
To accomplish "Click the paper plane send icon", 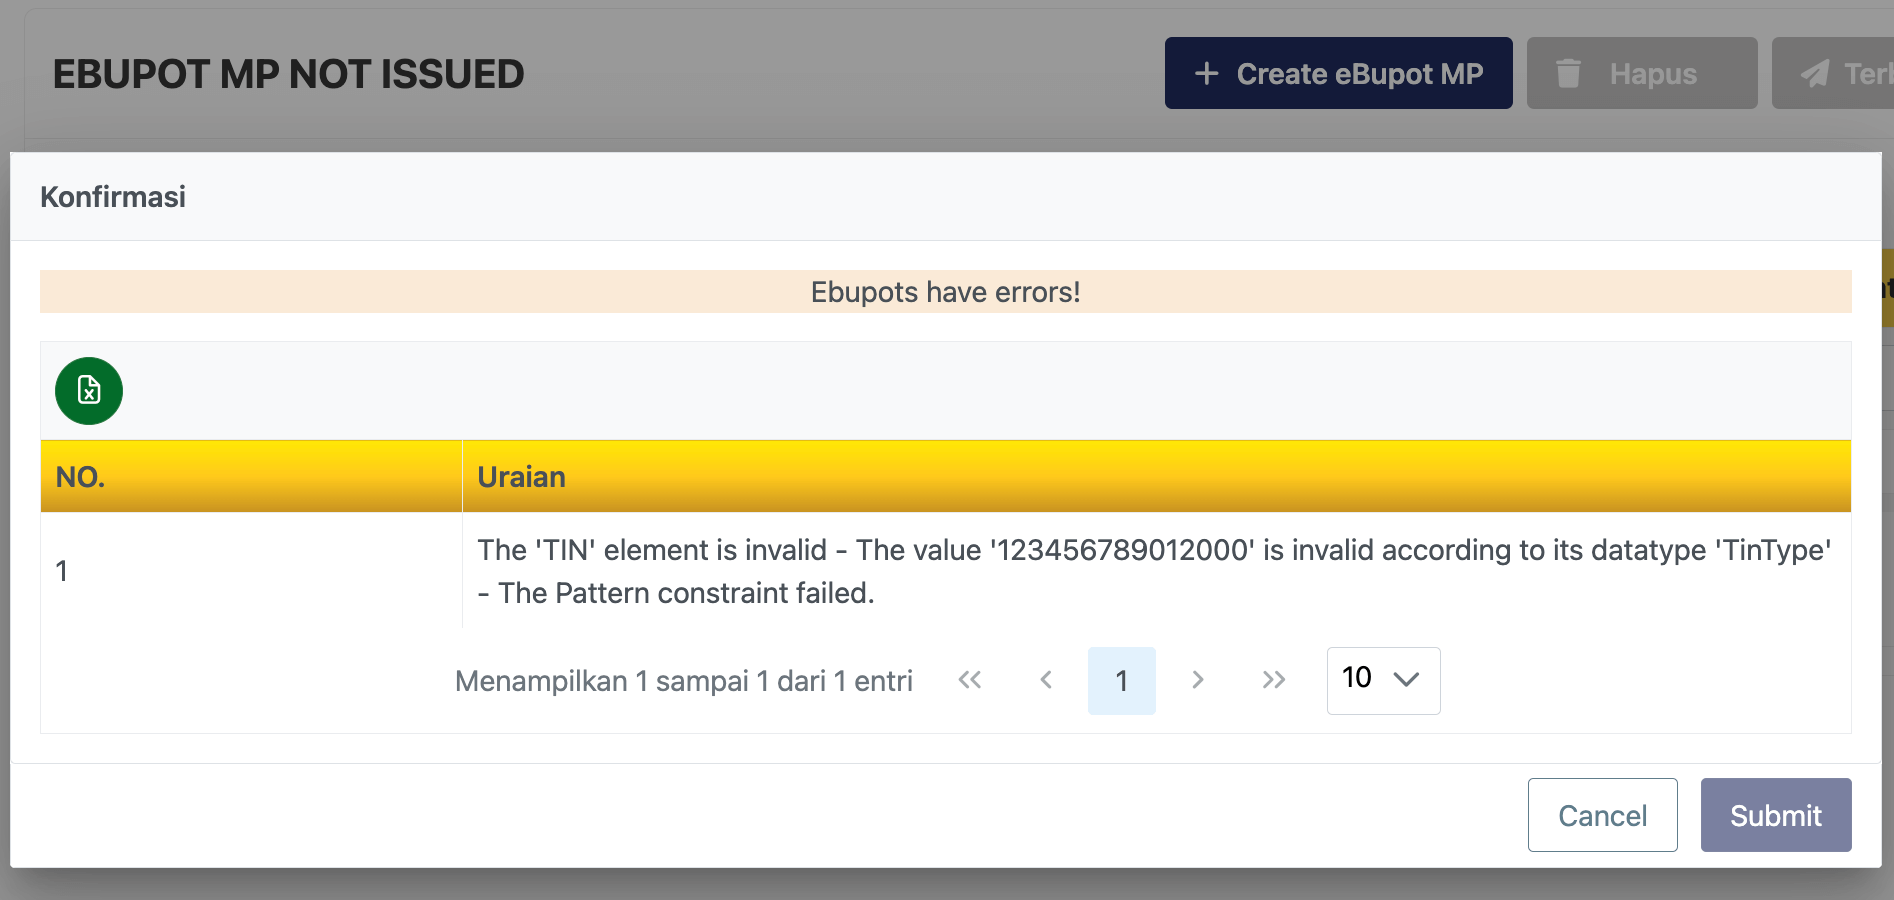I will click(x=1815, y=73).
